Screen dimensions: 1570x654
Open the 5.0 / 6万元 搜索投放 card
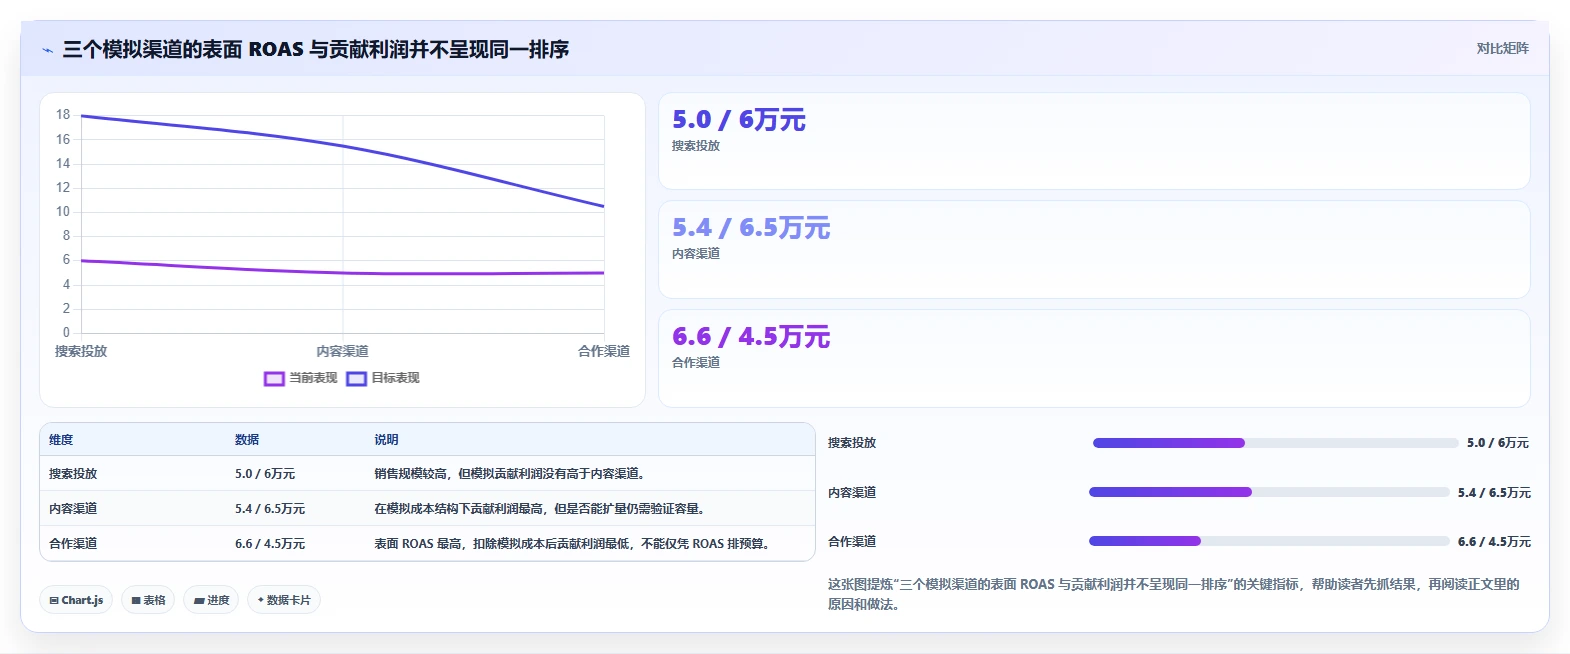point(1094,141)
